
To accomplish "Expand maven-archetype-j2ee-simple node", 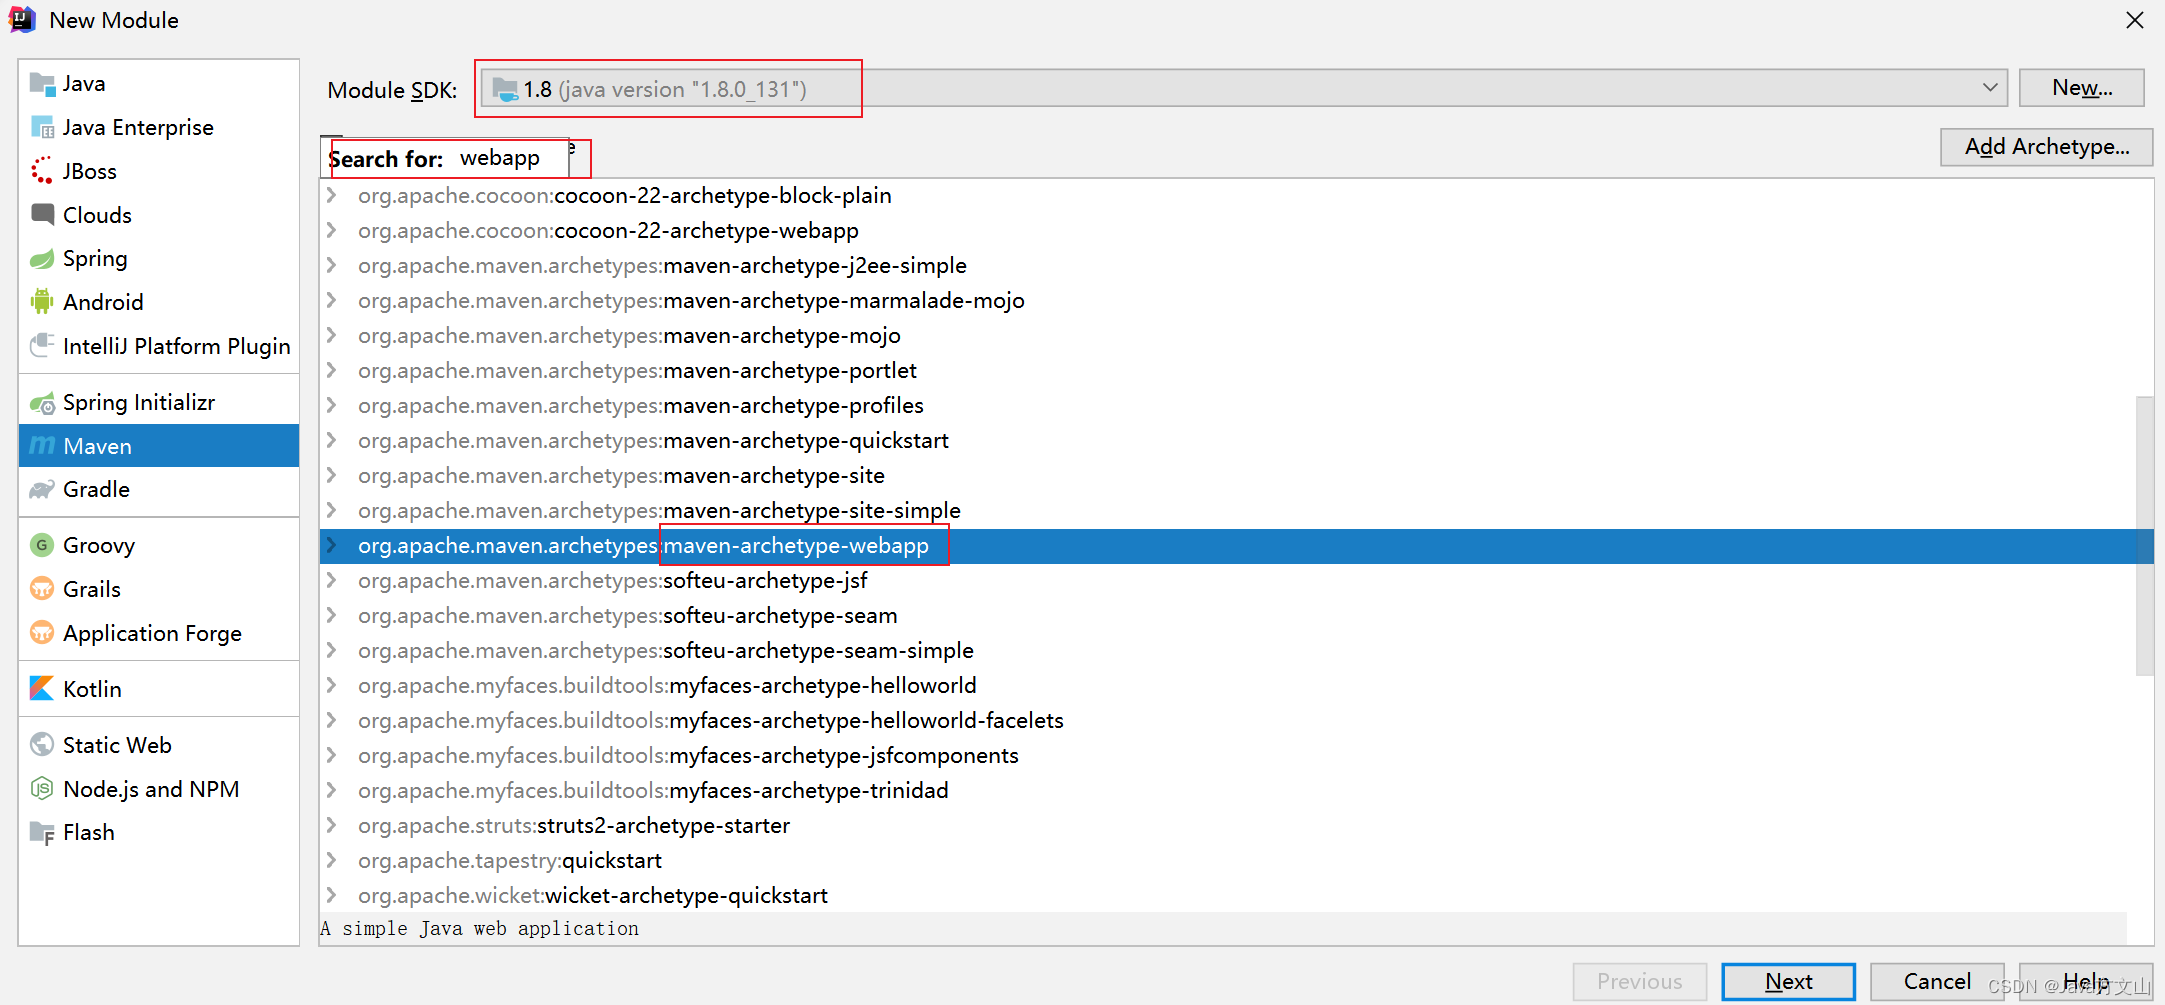I will point(332,265).
